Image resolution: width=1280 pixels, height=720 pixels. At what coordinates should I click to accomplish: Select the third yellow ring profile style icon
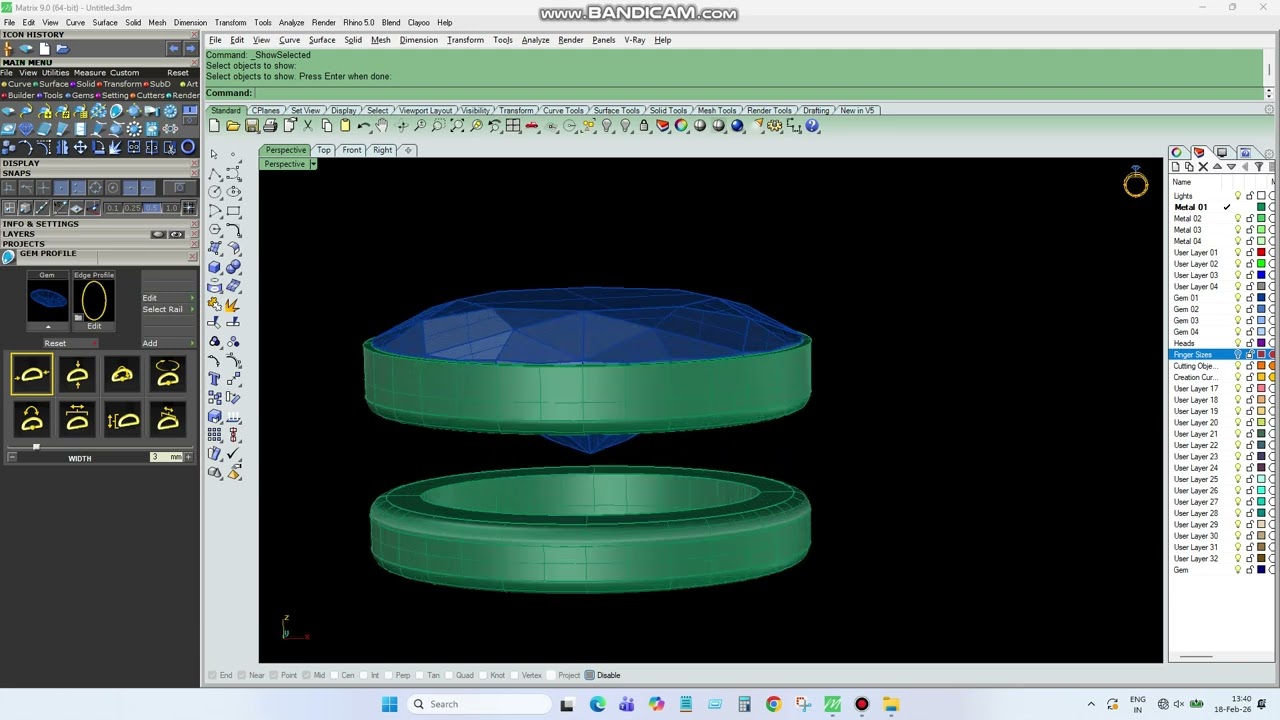pos(122,375)
